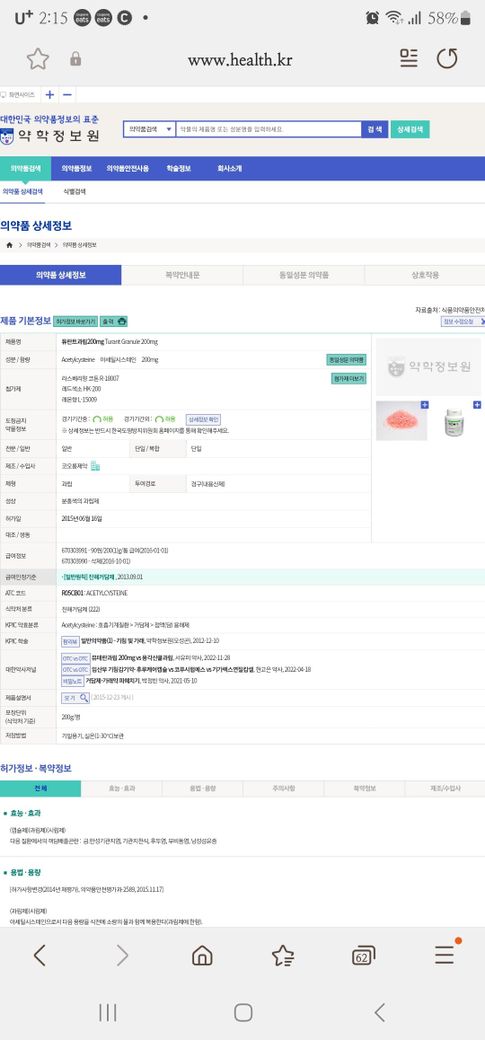Switch to the 복약안내문 tab
Viewport: 485px width, 1040px height.
pyautogui.click(x=182, y=275)
